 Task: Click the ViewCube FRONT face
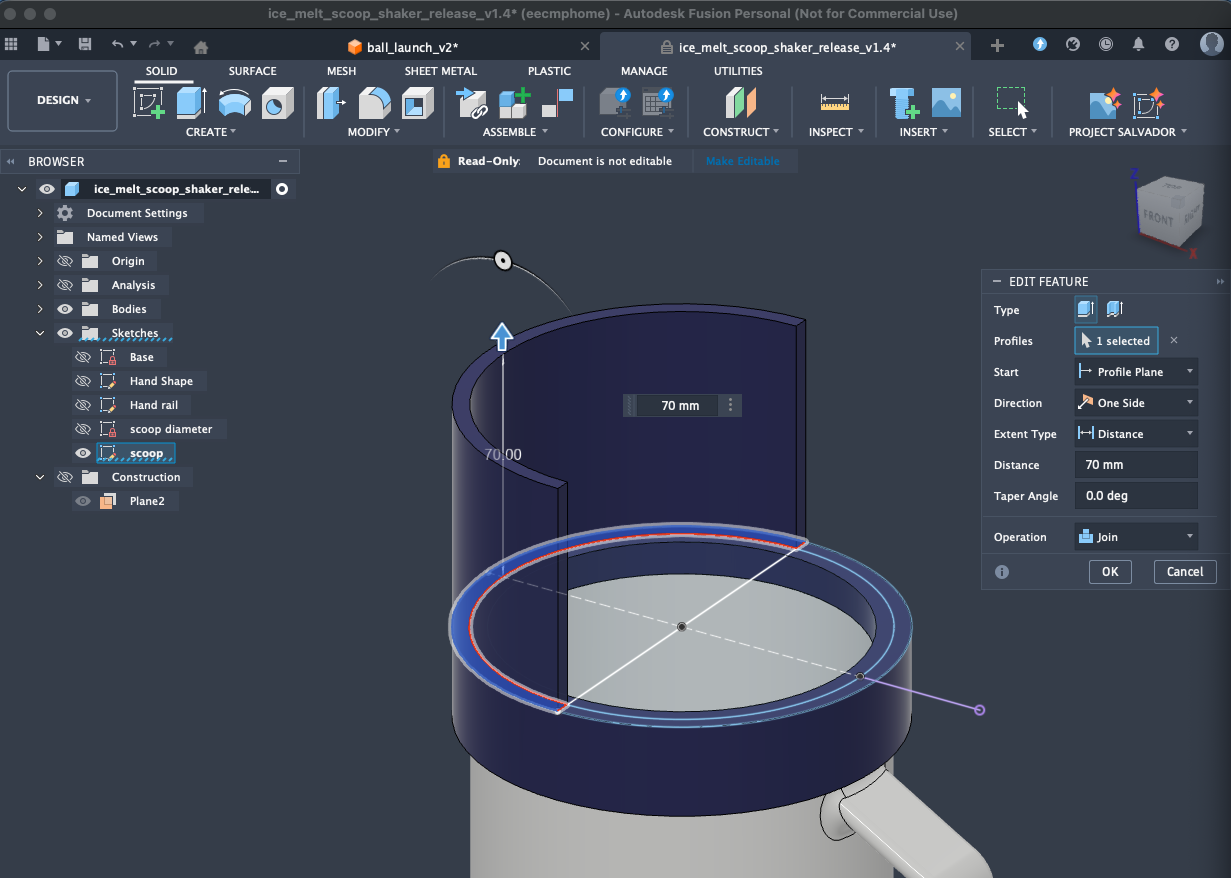[x=1158, y=217]
